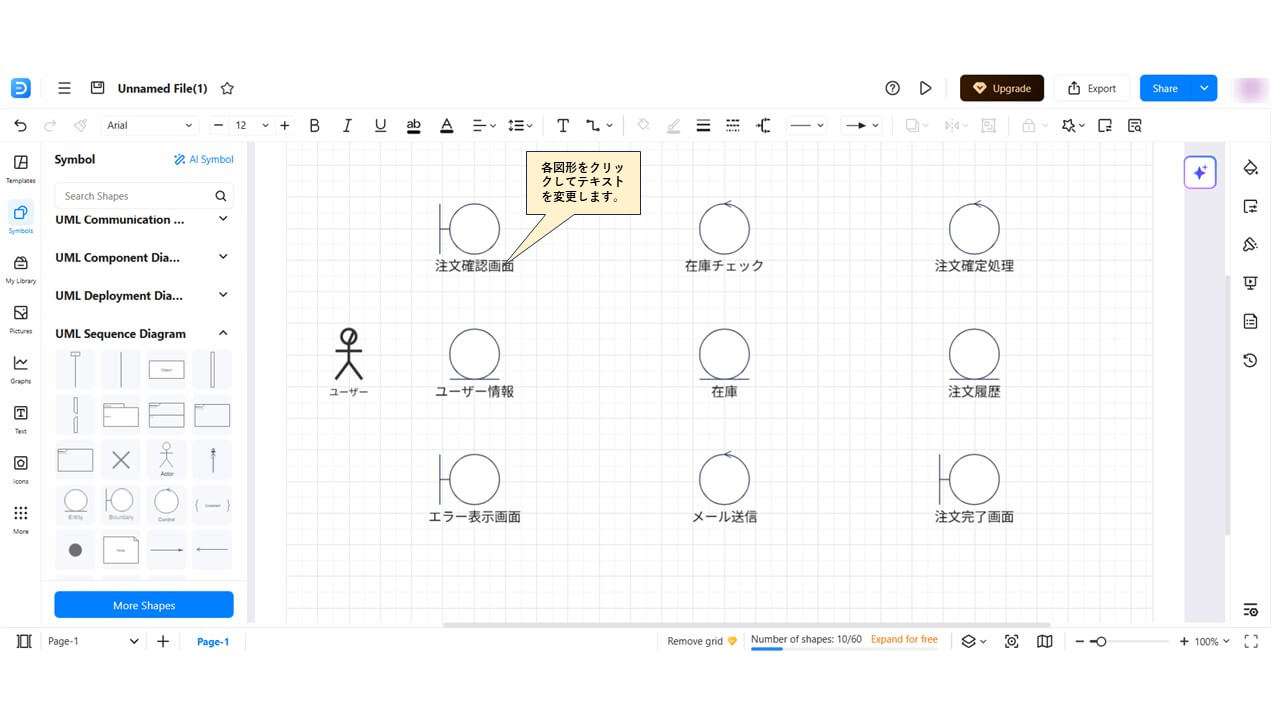Click the Undo arrow icon
1280x720 pixels.
[20, 126]
